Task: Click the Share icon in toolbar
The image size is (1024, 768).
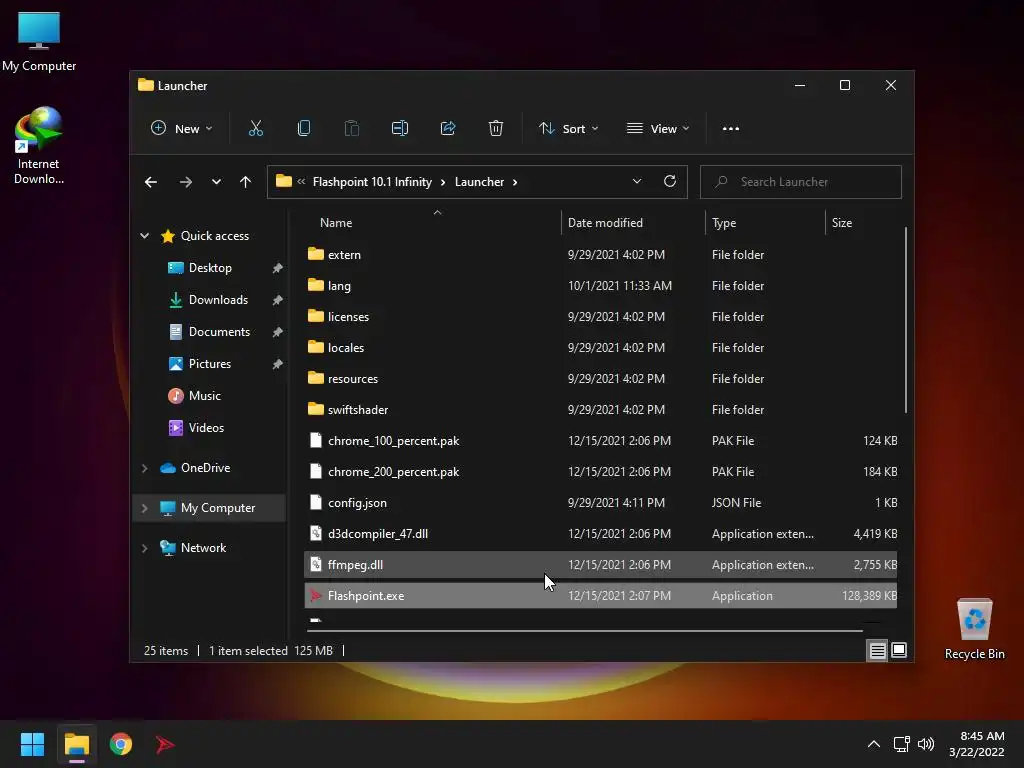Action: (x=448, y=129)
